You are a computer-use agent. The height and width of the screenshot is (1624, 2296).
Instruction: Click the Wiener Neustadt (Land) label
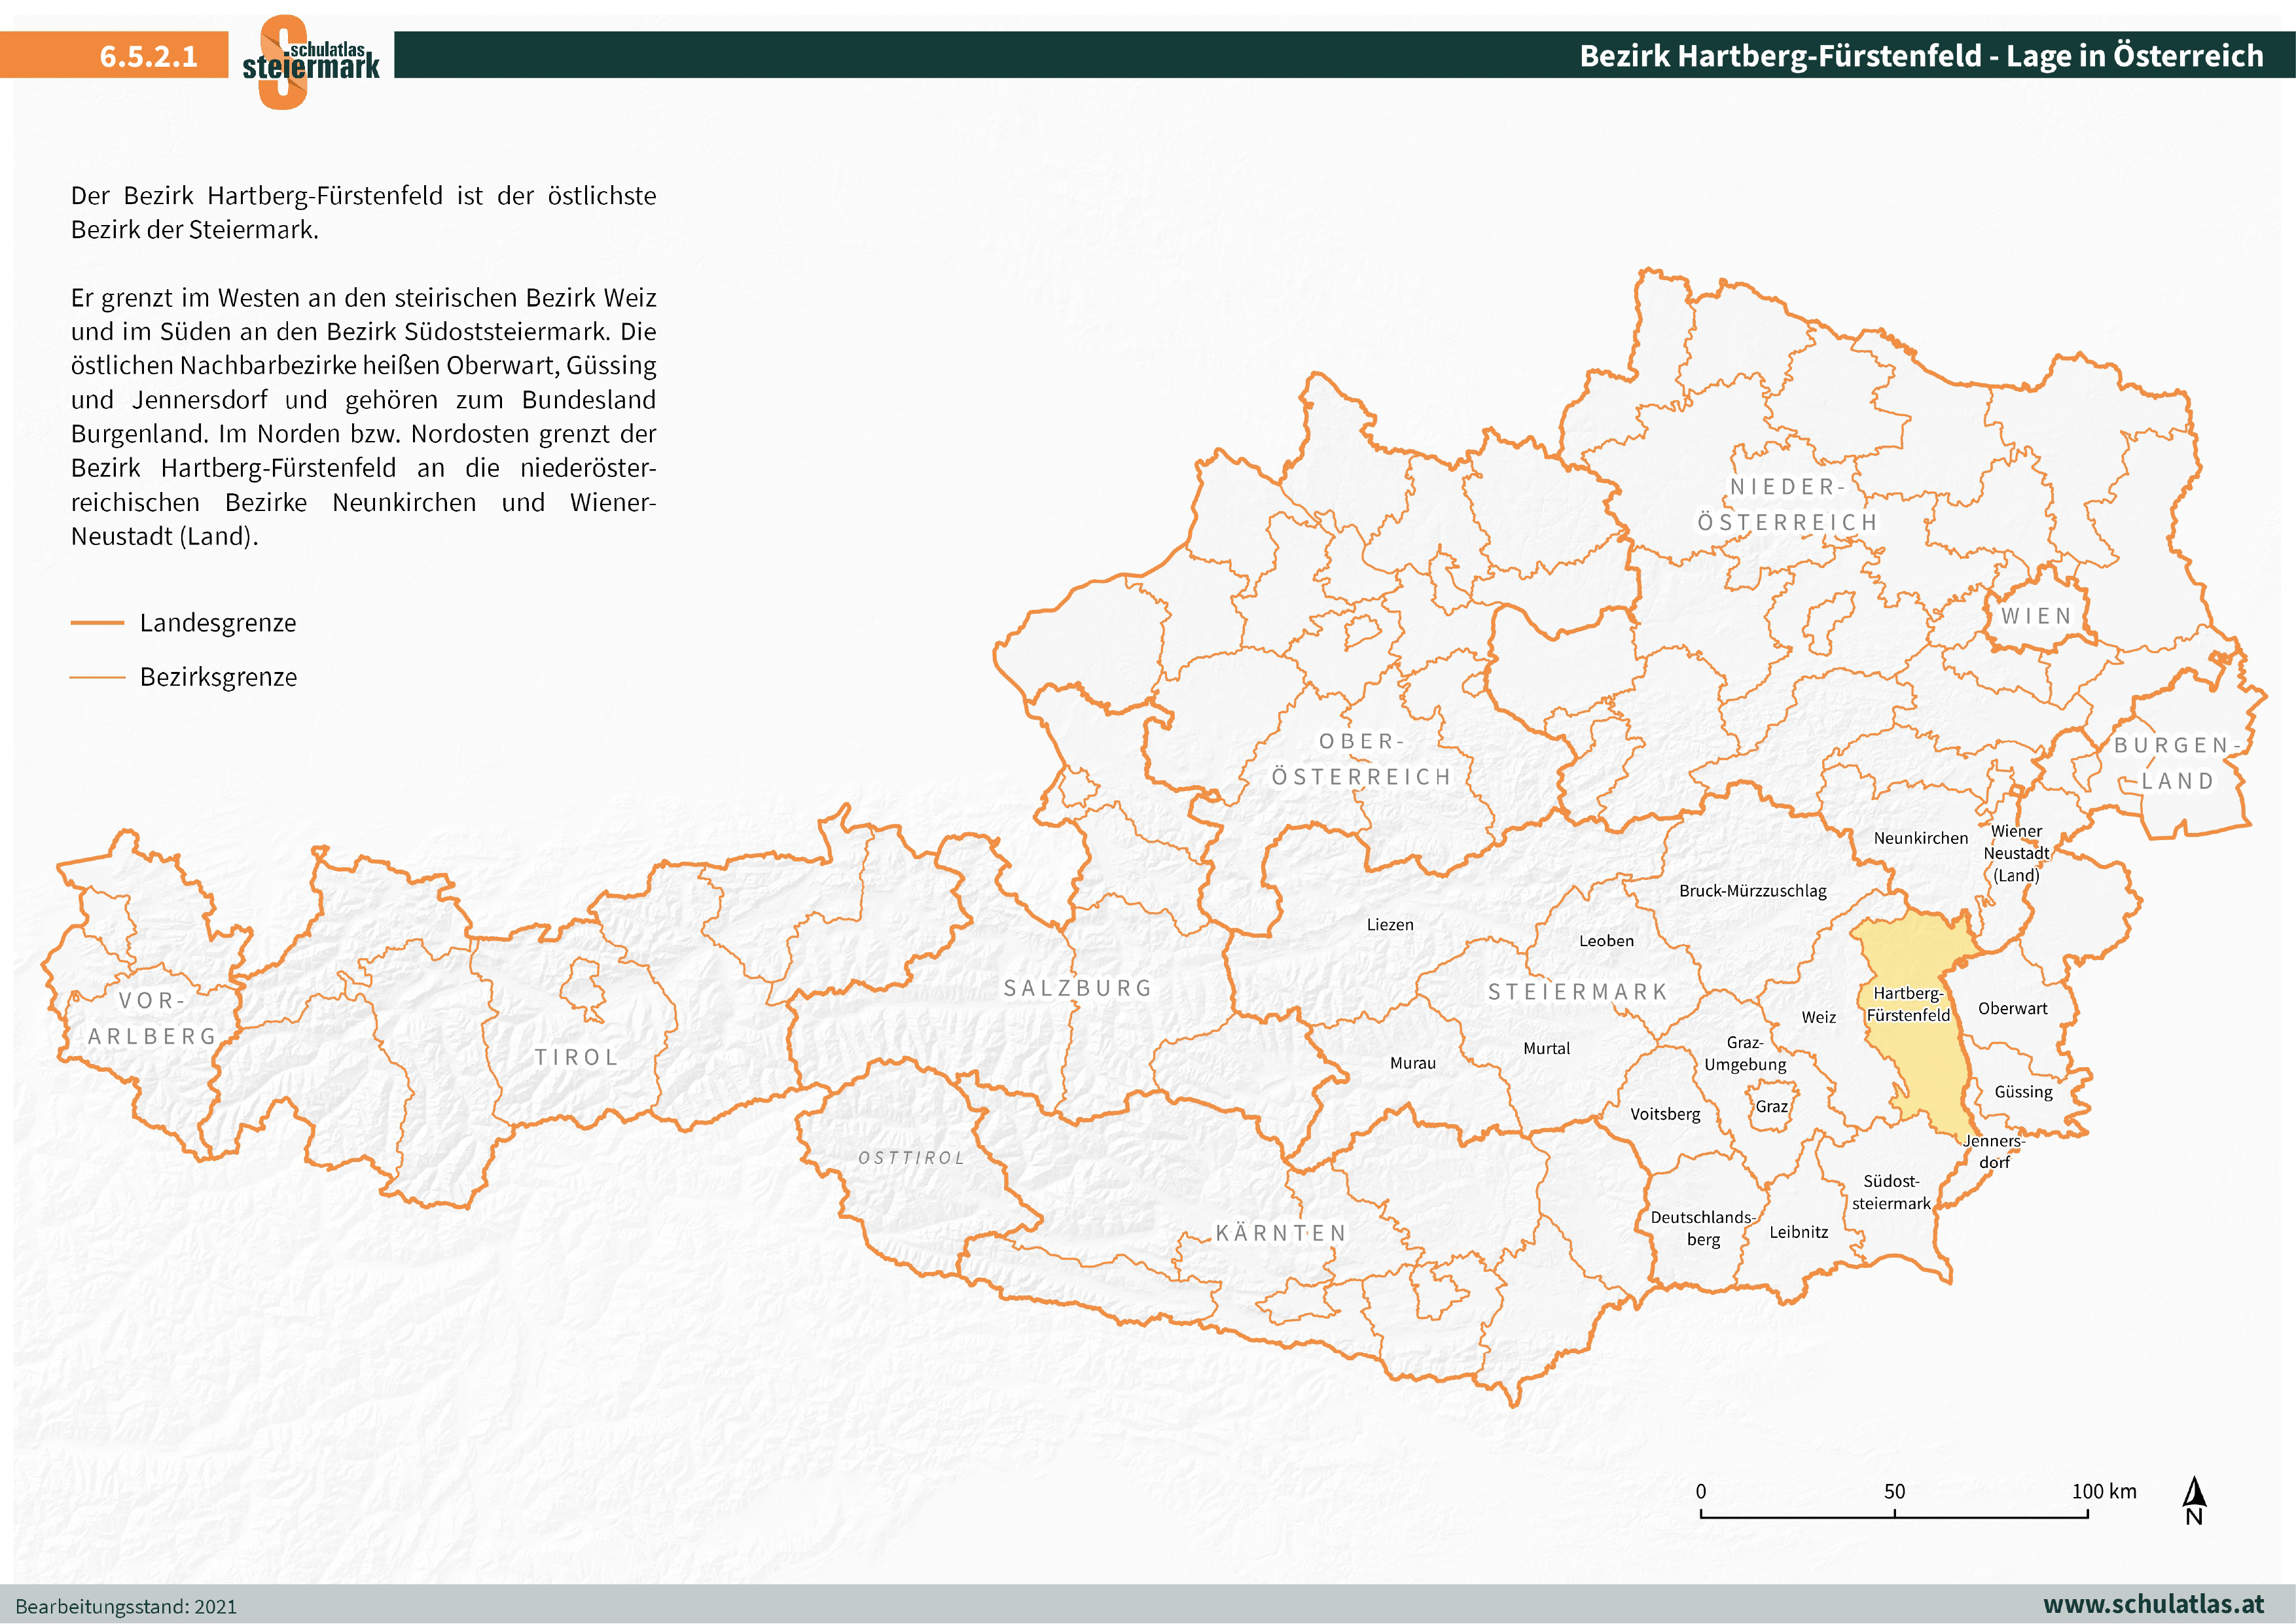click(2016, 853)
